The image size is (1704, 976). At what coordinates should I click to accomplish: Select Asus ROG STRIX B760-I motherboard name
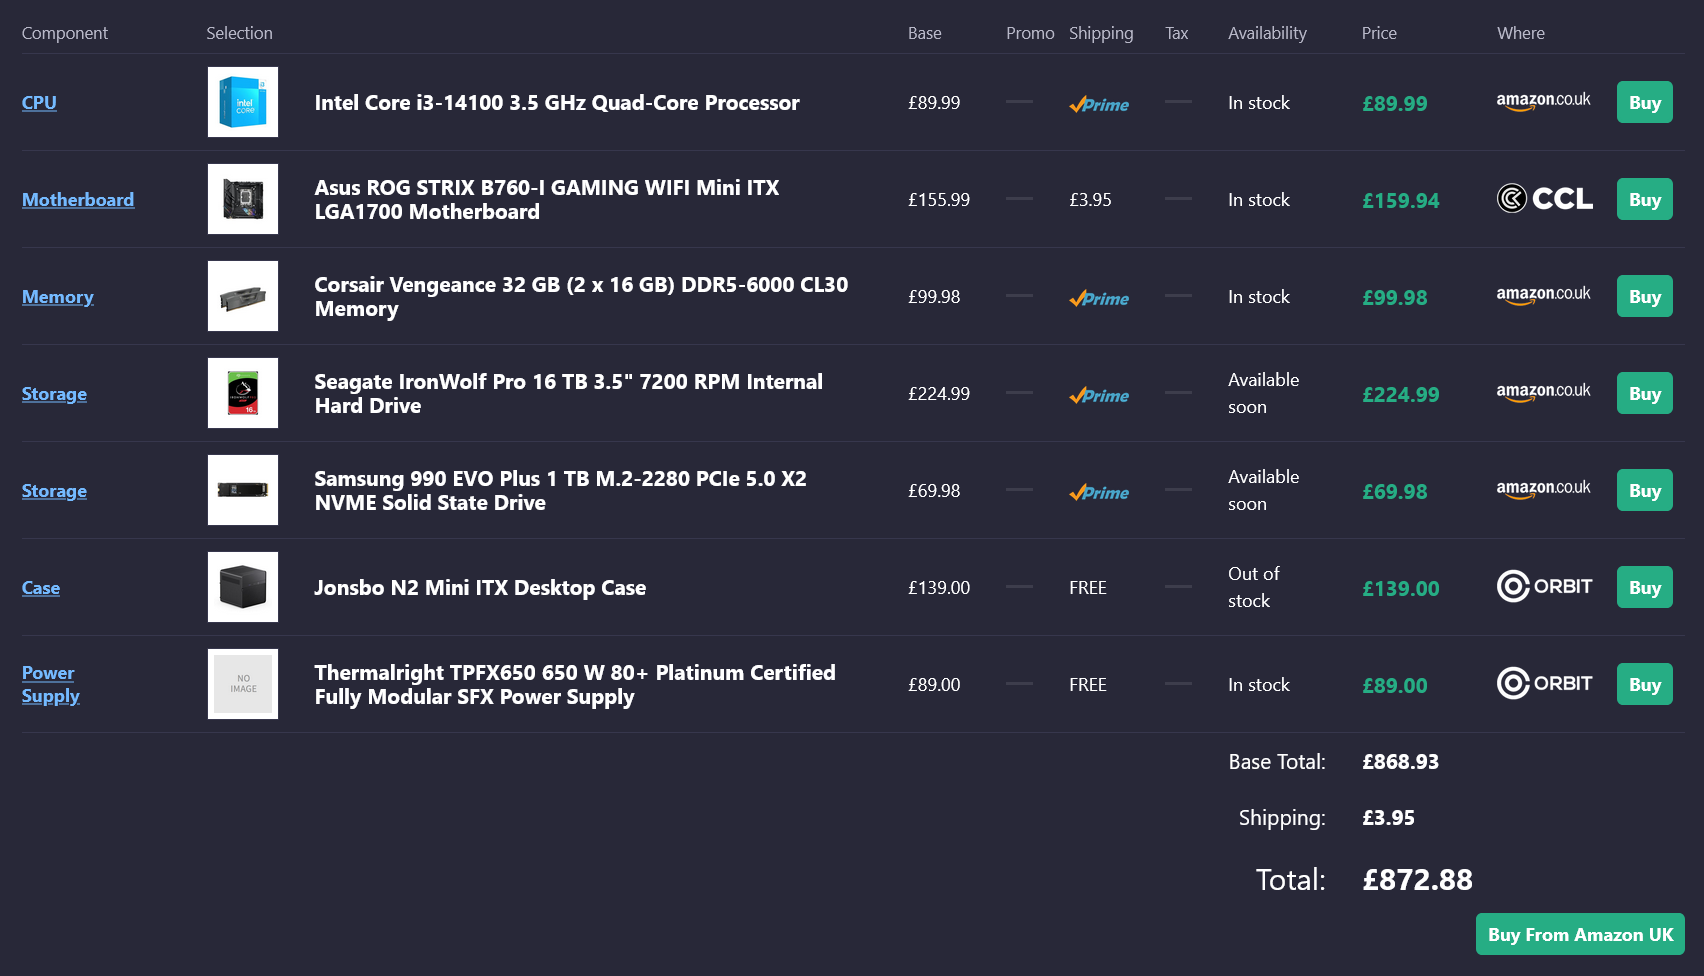[x=547, y=199]
